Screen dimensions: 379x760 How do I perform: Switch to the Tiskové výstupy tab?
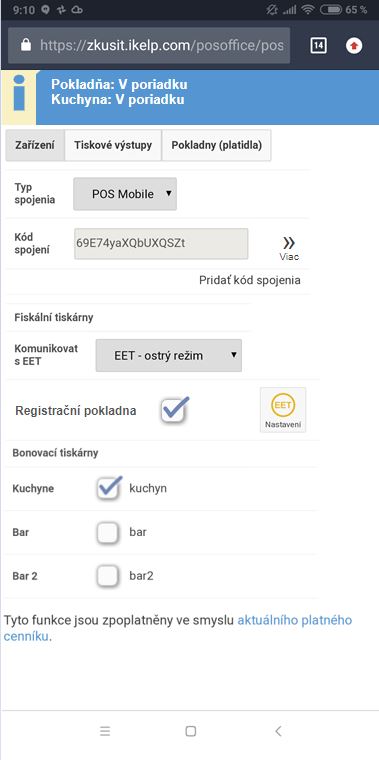(x=113, y=145)
